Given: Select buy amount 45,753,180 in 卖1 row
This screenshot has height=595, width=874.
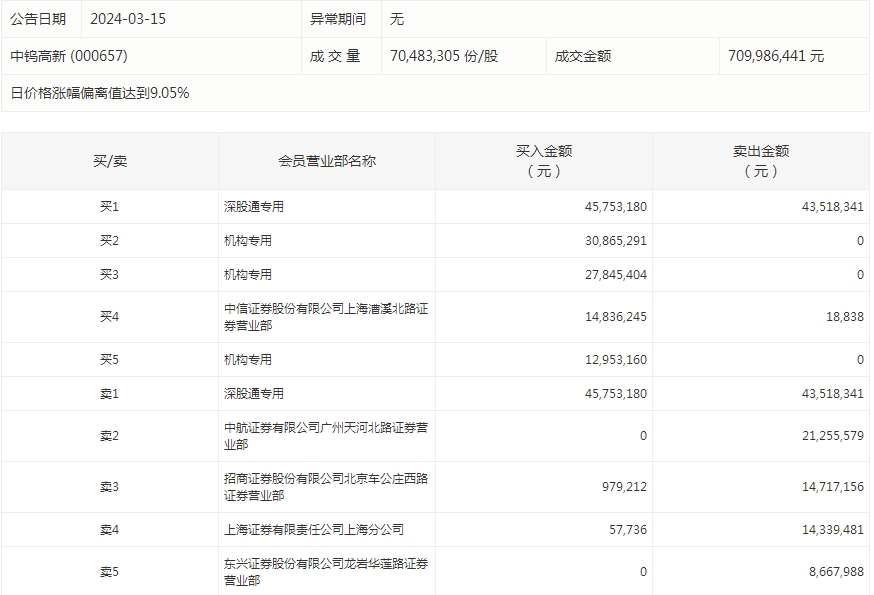Looking at the screenshot, I should [x=616, y=394].
